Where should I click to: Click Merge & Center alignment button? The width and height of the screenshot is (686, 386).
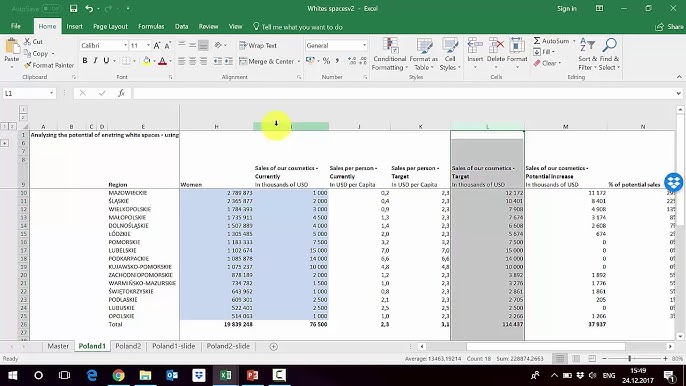pos(267,61)
